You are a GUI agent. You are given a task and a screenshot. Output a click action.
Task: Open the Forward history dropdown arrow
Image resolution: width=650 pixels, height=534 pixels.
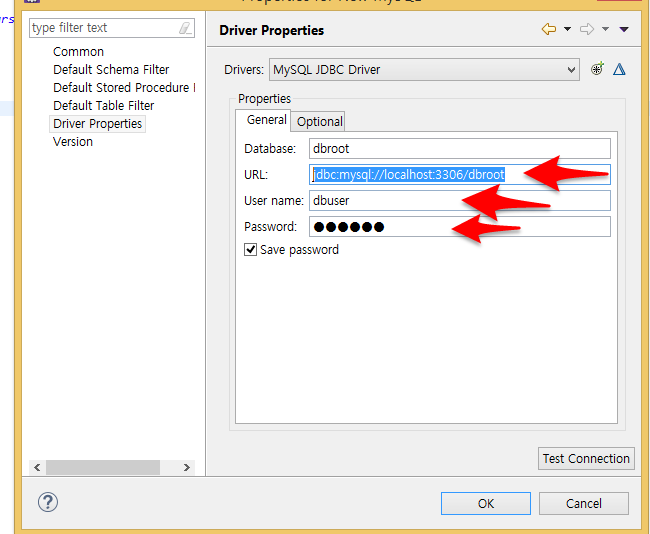tap(605, 29)
